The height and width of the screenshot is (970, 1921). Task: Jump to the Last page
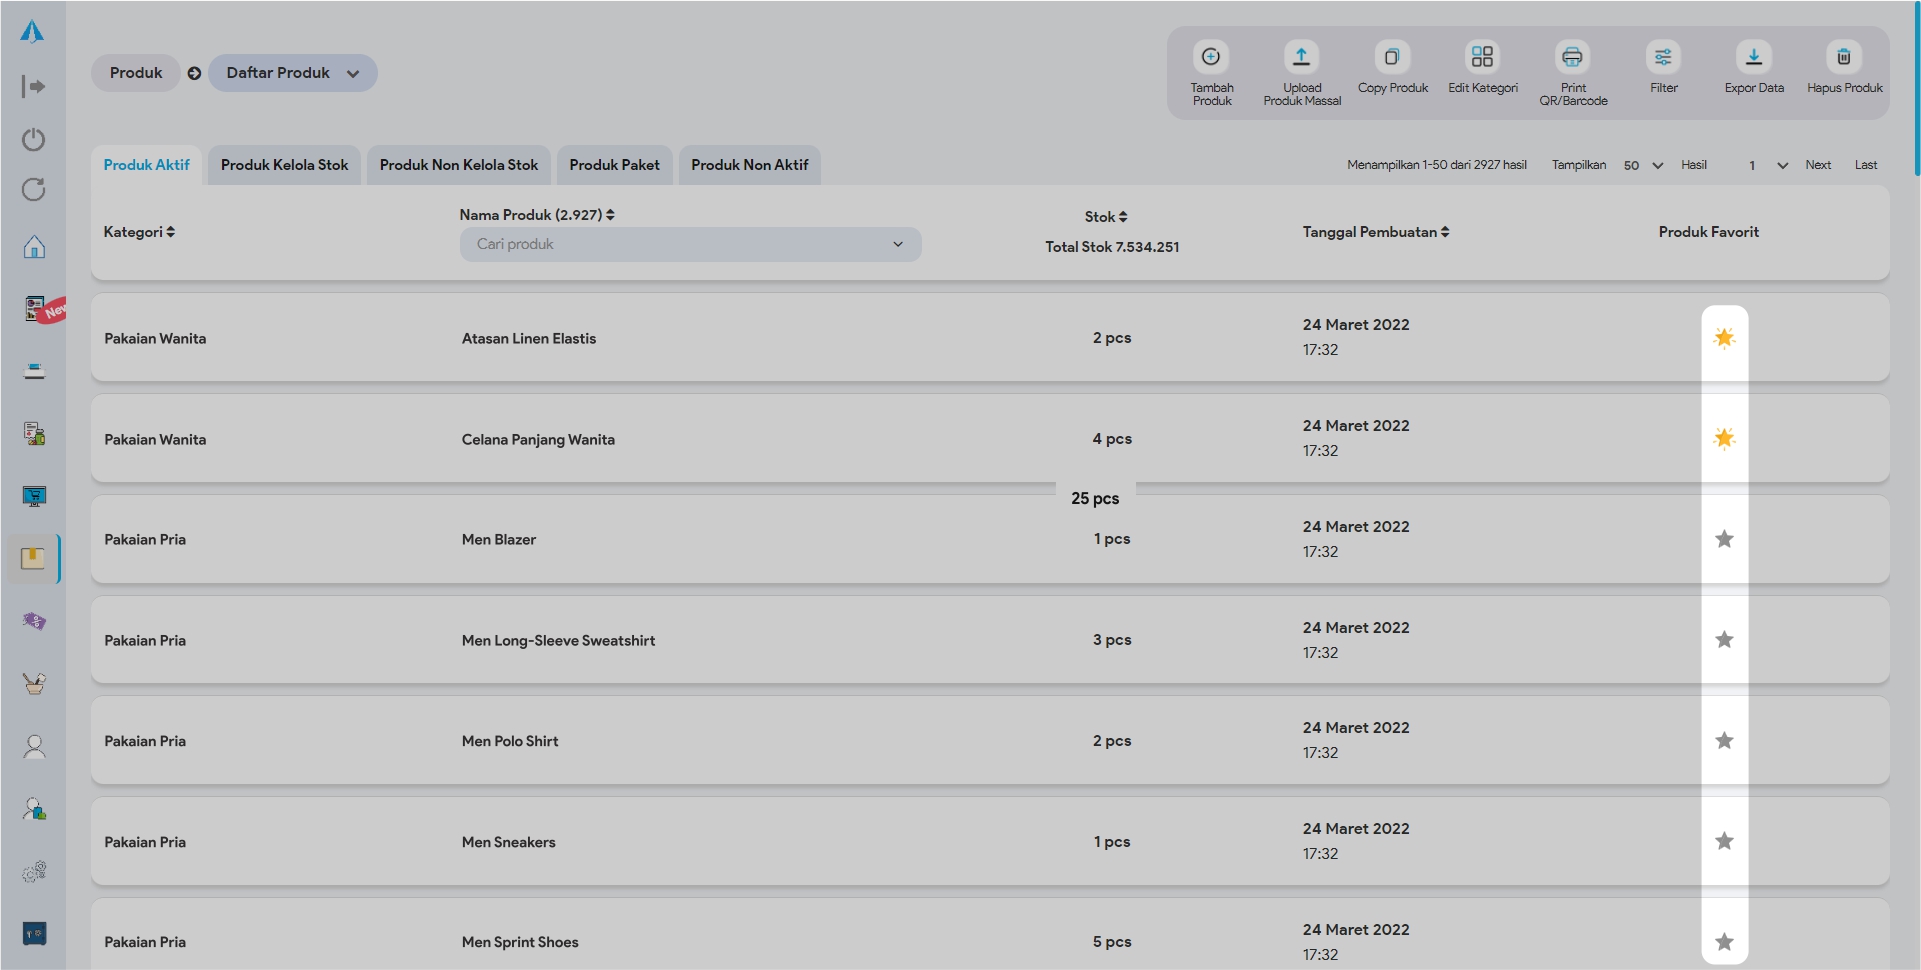pos(1865,165)
